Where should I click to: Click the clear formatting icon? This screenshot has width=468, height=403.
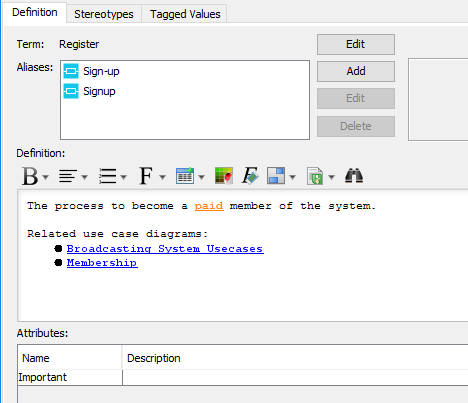[250, 176]
